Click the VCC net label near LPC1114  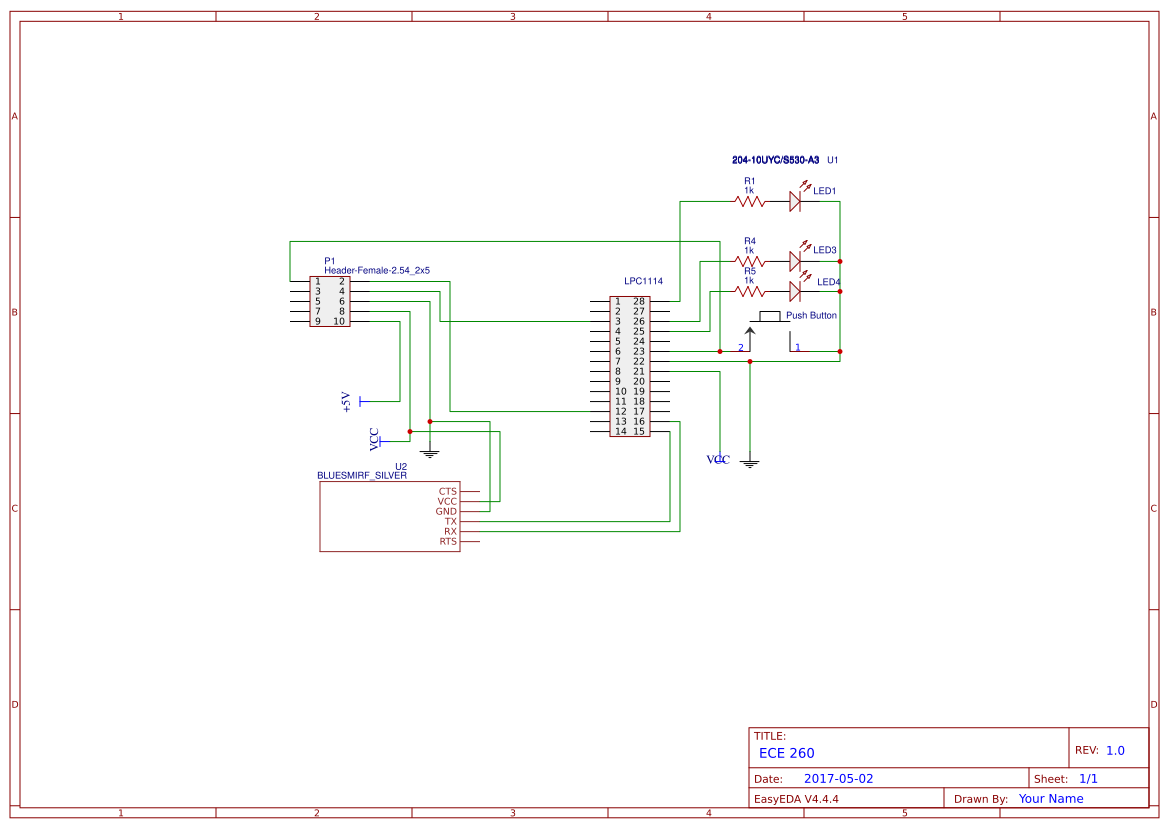tap(718, 460)
